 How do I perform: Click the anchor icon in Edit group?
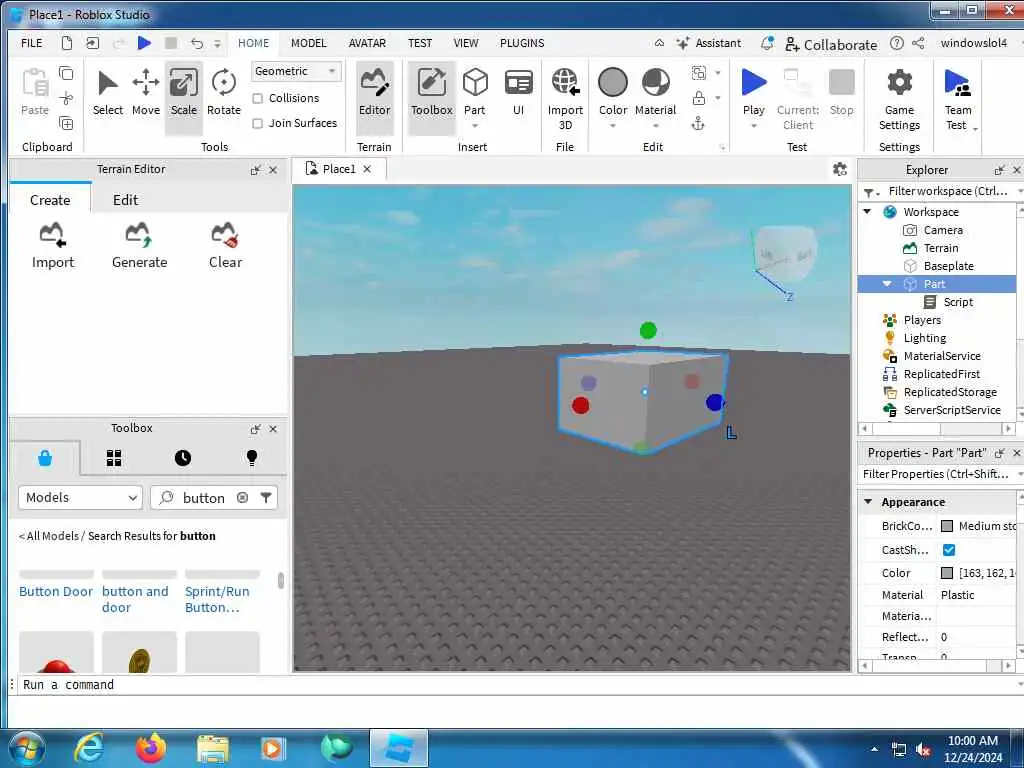click(x=698, y=123)
